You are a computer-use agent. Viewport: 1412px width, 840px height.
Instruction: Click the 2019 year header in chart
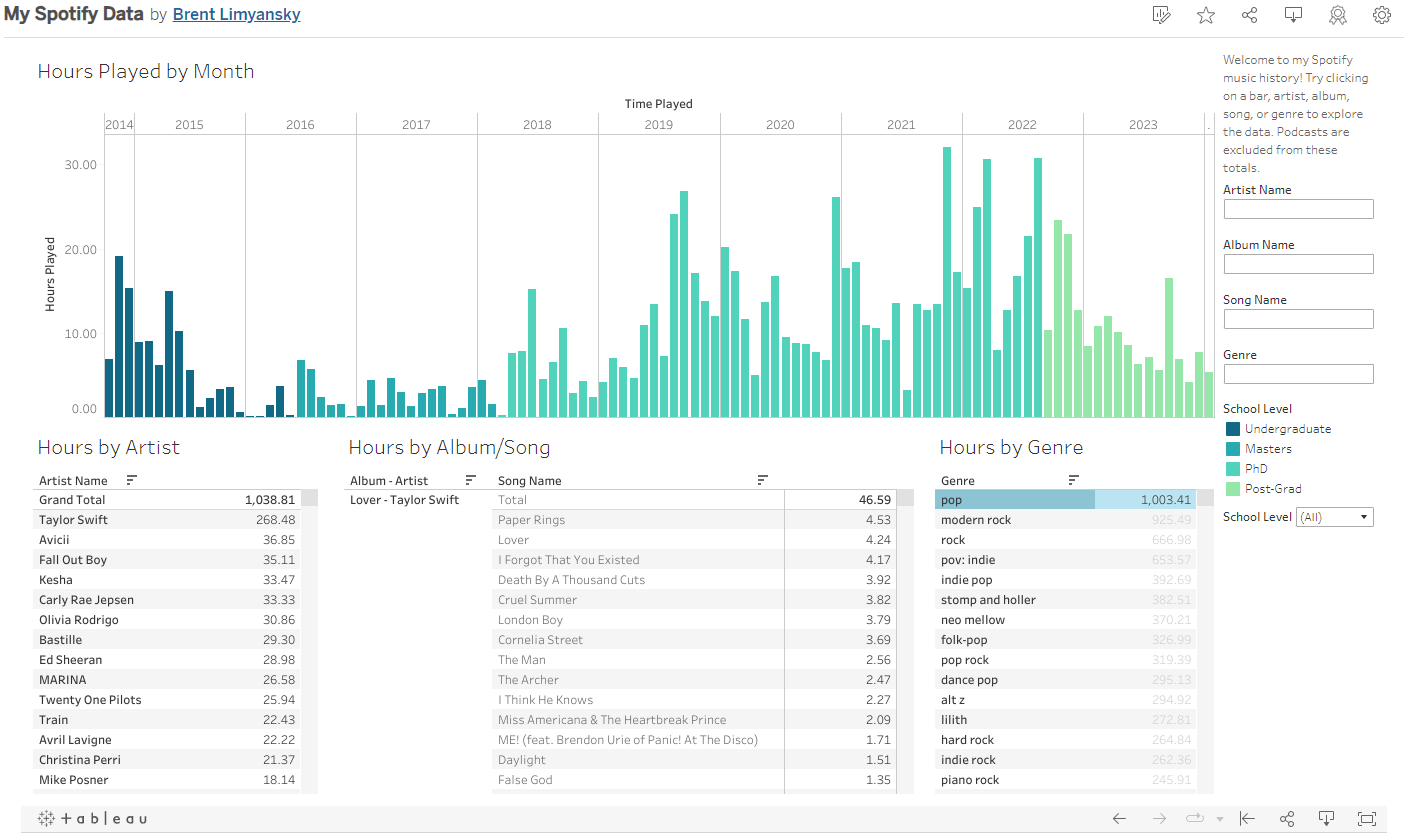[x=659, y=125]
